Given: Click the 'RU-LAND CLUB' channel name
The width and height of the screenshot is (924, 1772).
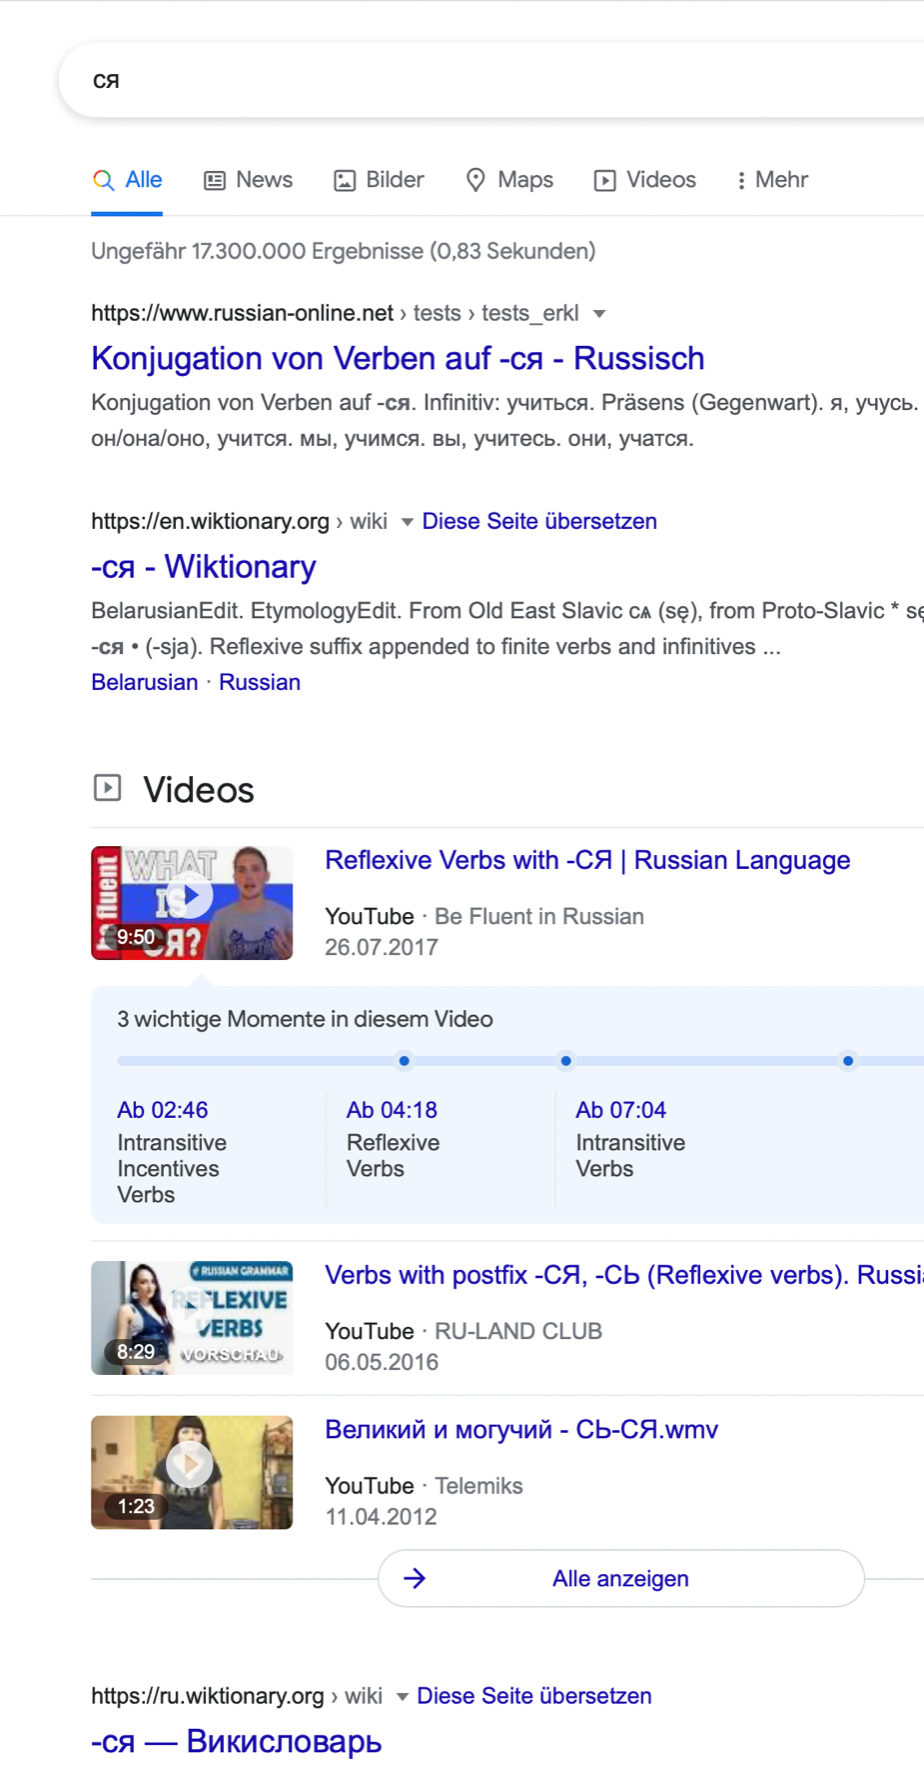Looking at the screenshot, I should pyautogui.click(x=518, y=1331).
